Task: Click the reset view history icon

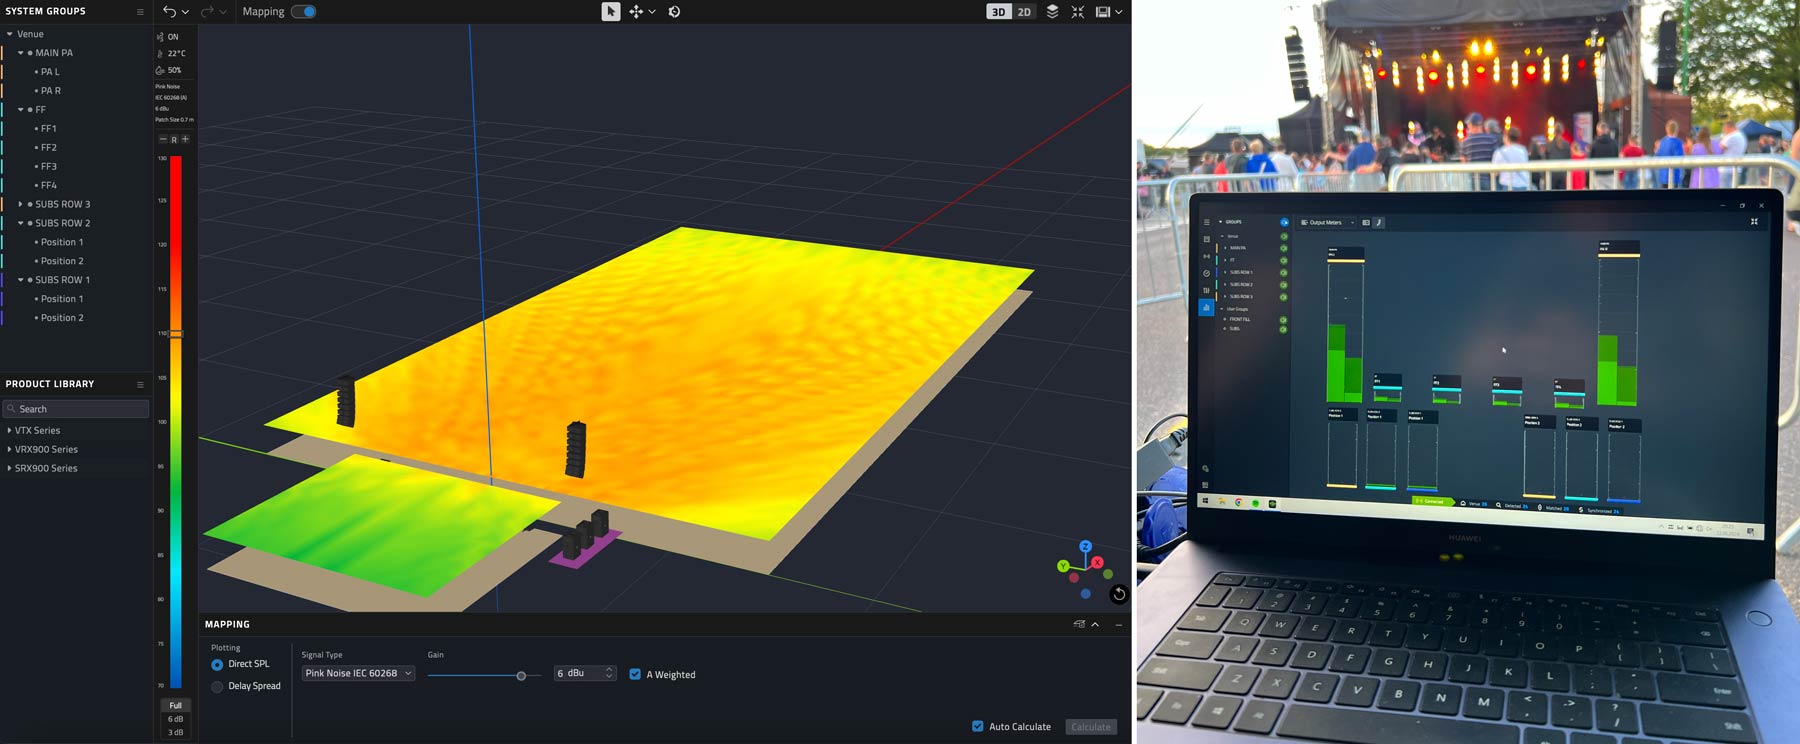Action: pos(674,12)
